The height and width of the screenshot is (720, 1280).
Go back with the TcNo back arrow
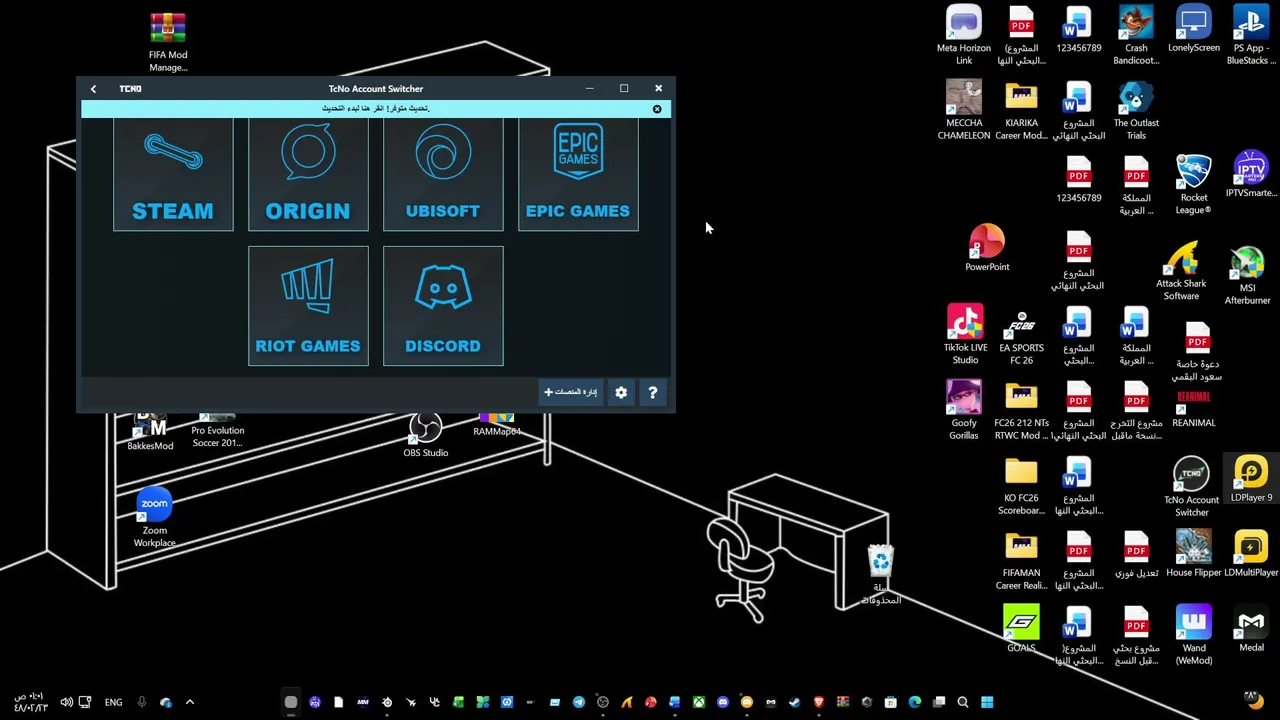point(93,89)
